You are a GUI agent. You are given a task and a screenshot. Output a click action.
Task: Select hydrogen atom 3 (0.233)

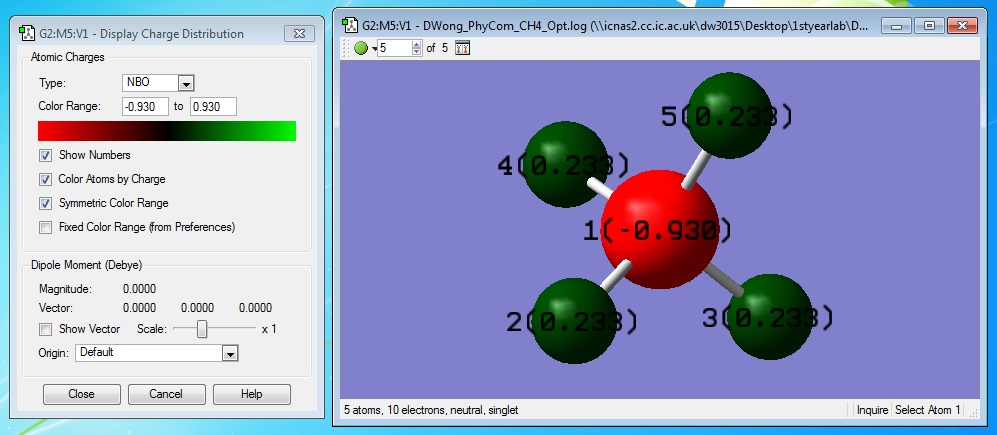pos(770,317)
